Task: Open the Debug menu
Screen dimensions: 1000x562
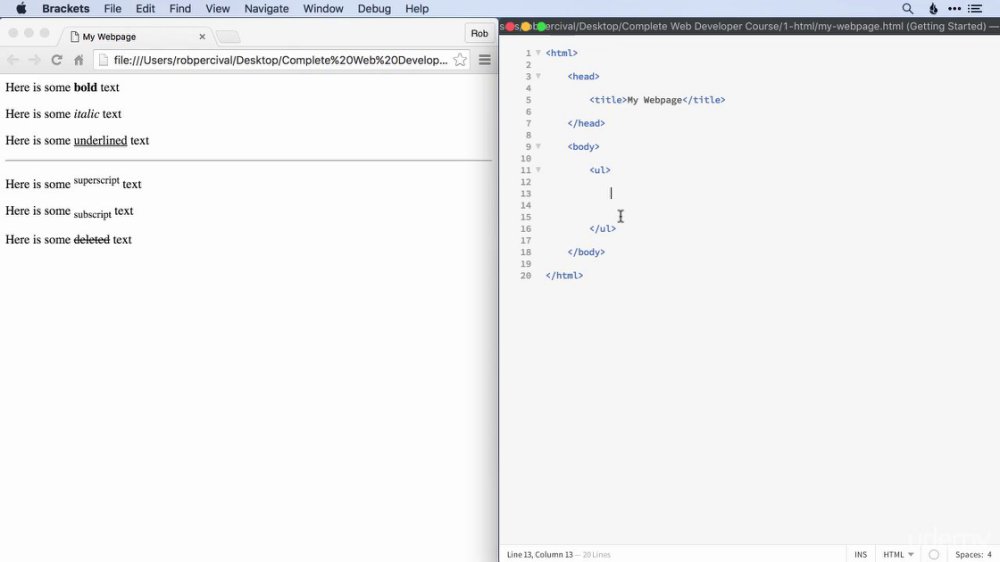Action: (374, 9)
